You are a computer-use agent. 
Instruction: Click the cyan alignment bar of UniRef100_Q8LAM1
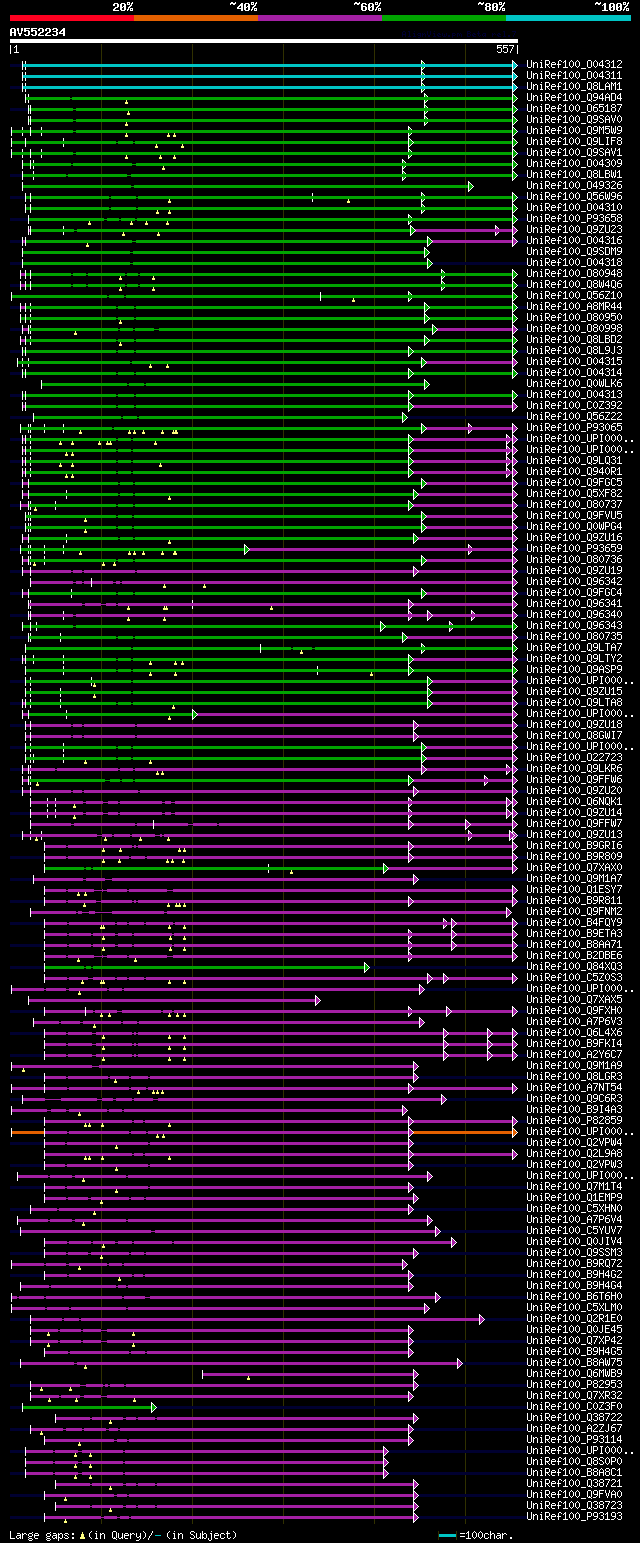coord(270,87)
